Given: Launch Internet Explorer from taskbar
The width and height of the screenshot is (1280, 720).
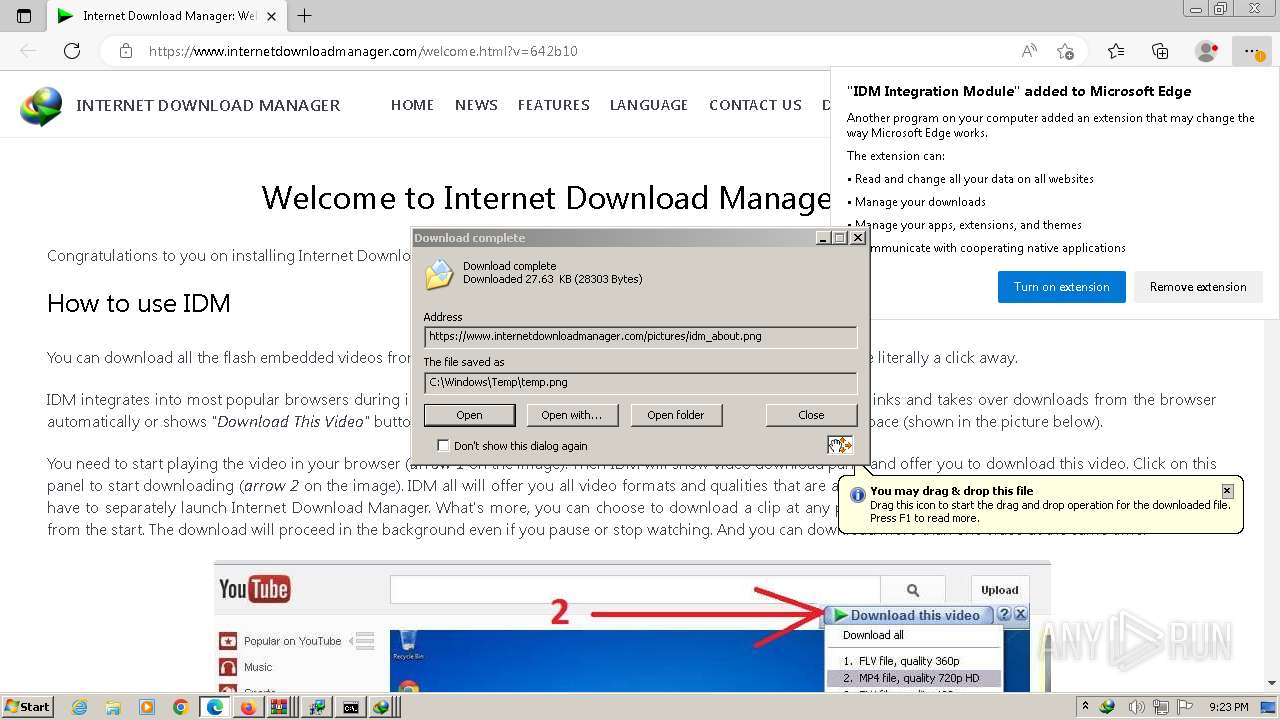Looking at the screenshot, I should coord(80,707).
